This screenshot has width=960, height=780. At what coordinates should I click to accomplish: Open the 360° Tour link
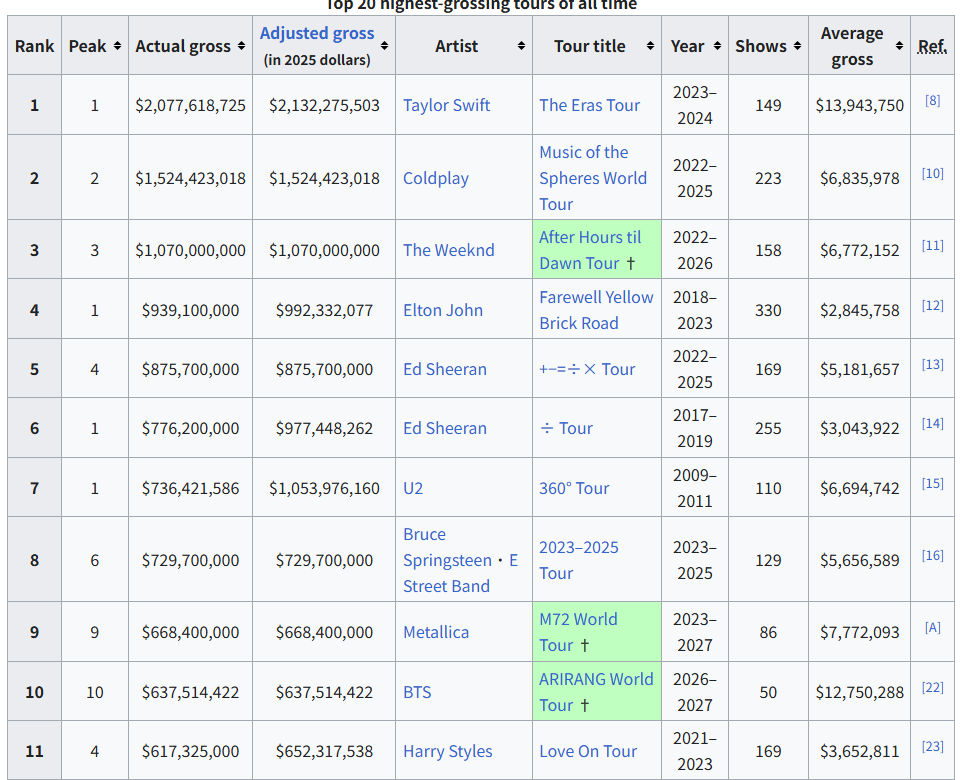pos(574,488)
